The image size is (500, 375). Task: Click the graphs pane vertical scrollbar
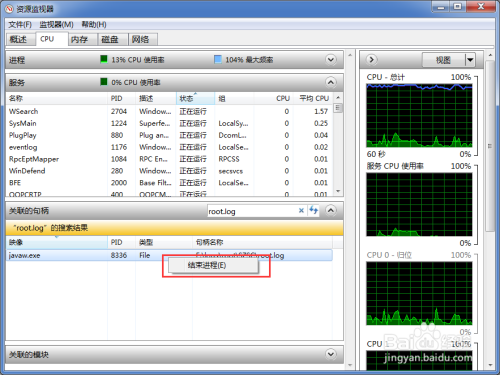490,145
